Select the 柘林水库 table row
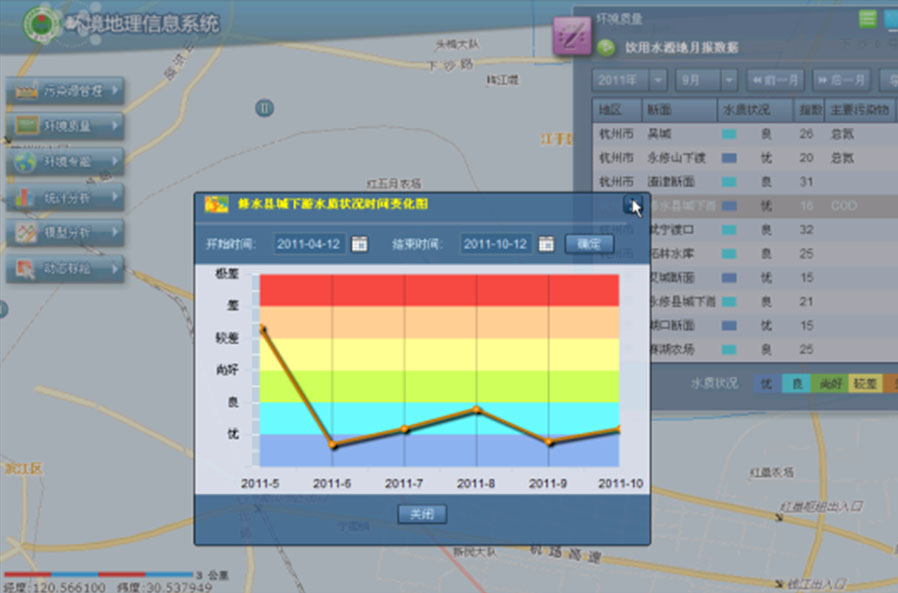 (x=773, y=254)
